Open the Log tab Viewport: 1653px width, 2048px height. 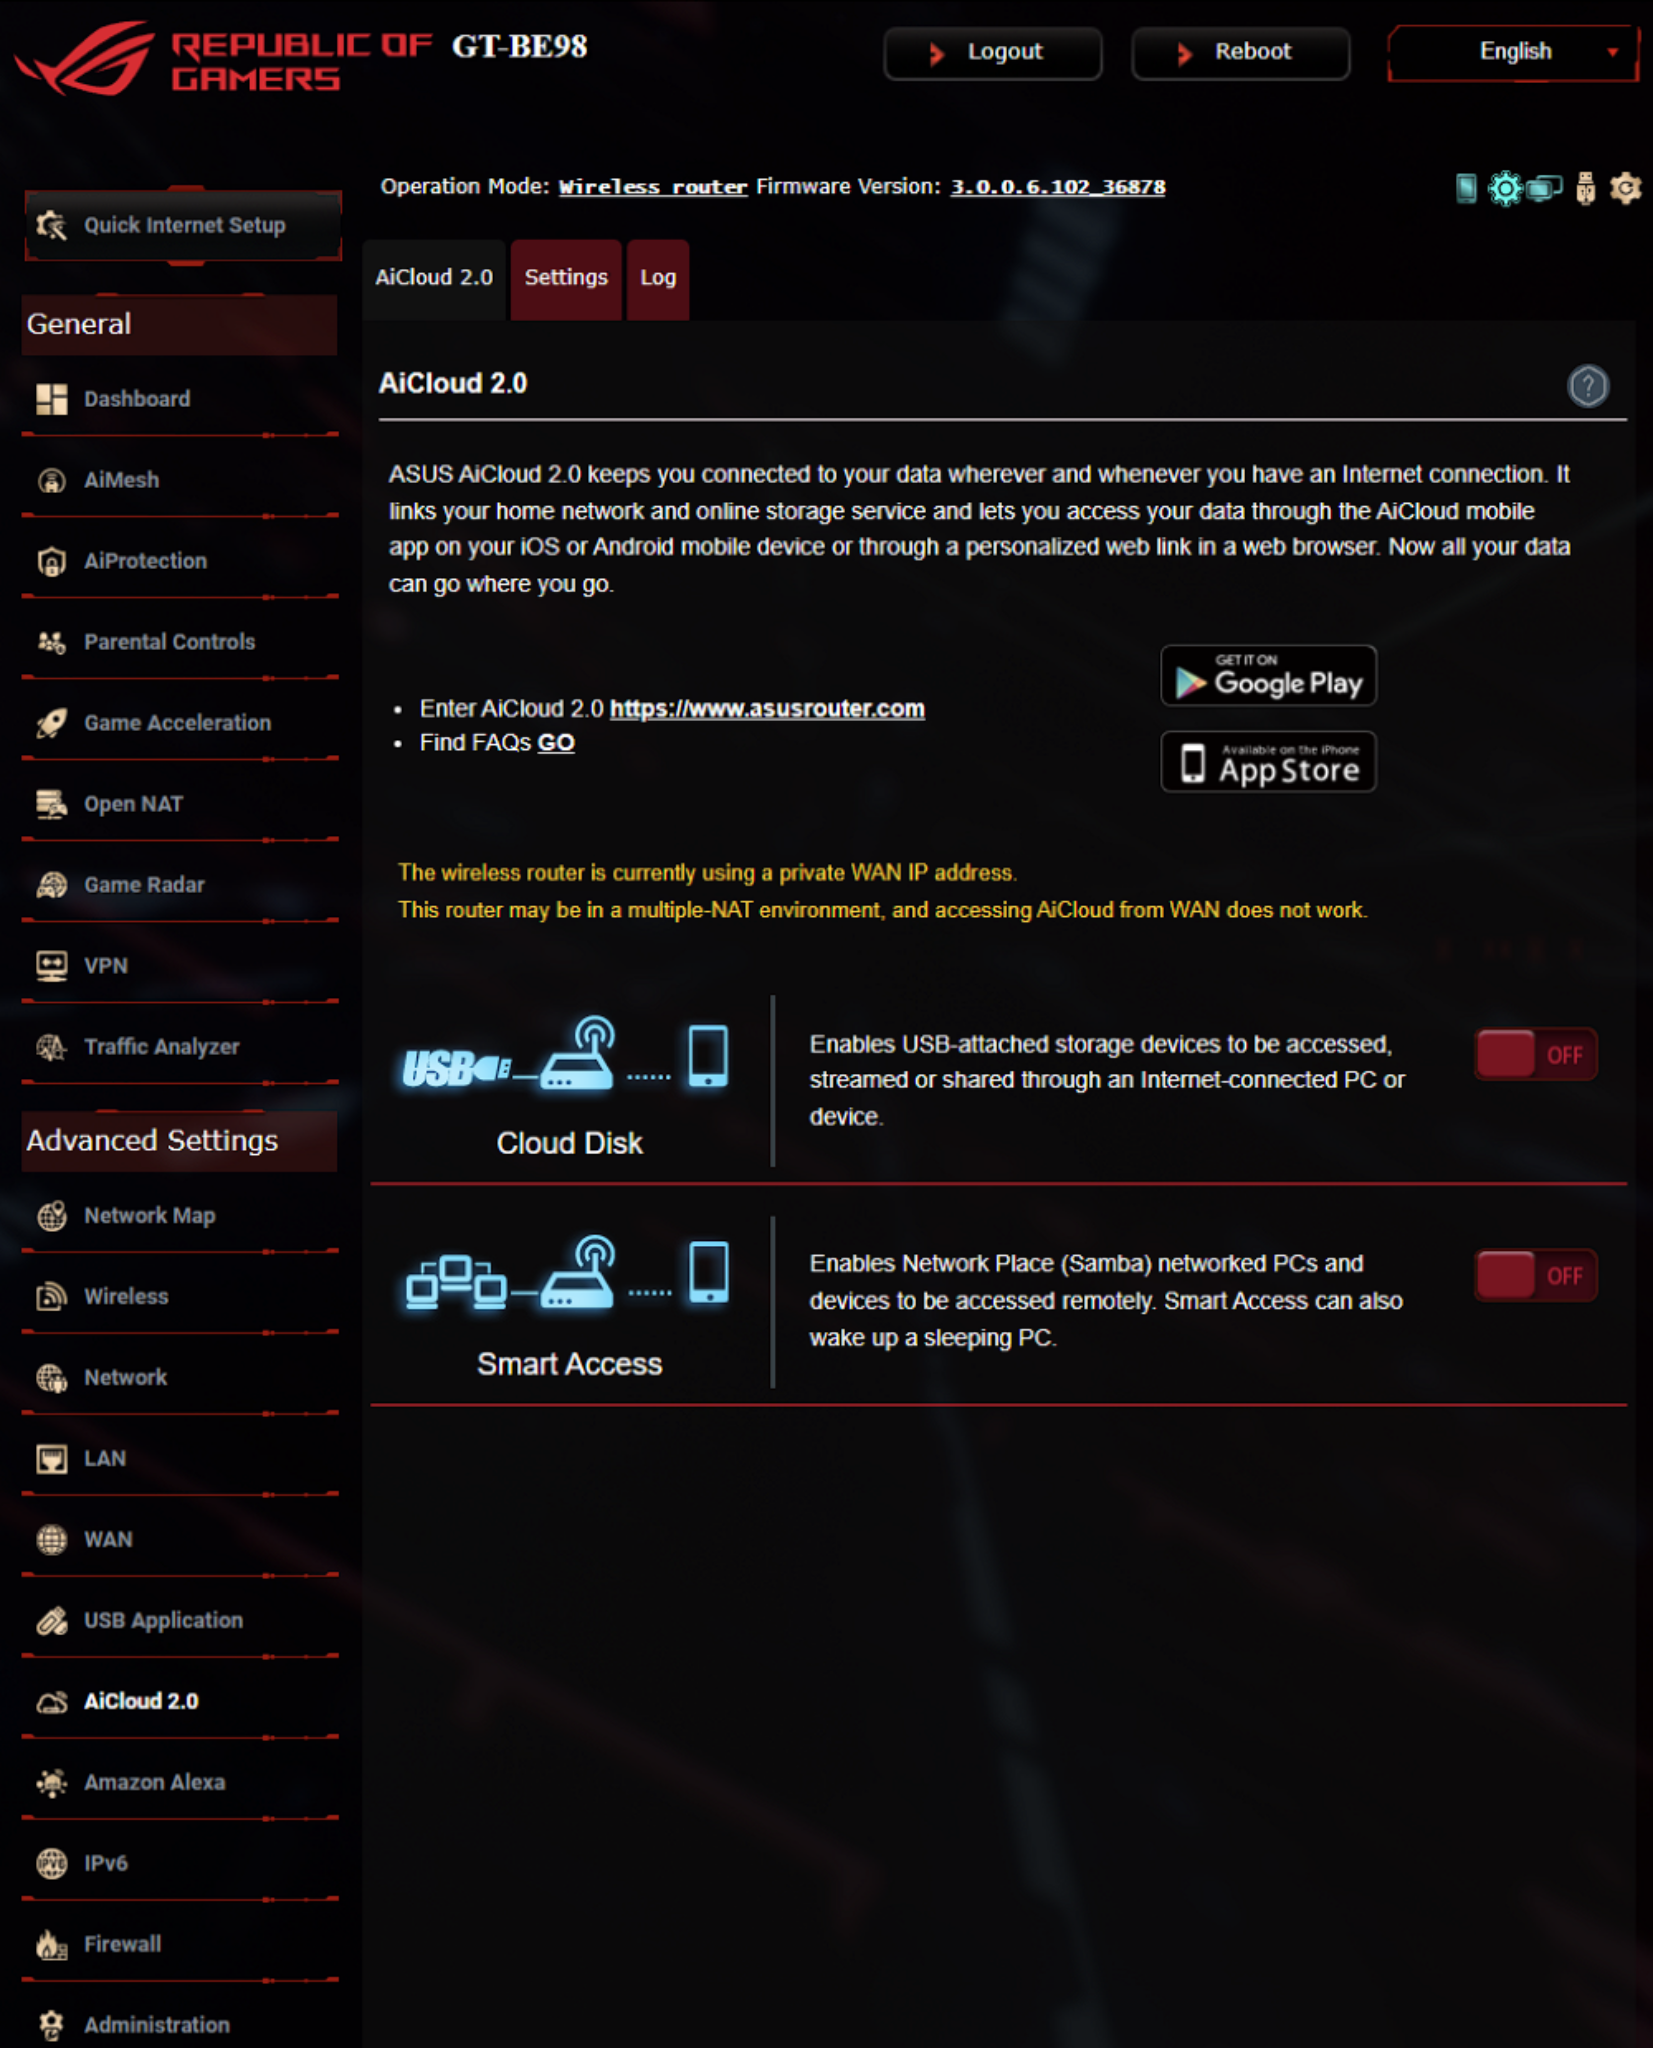point(657,279)
